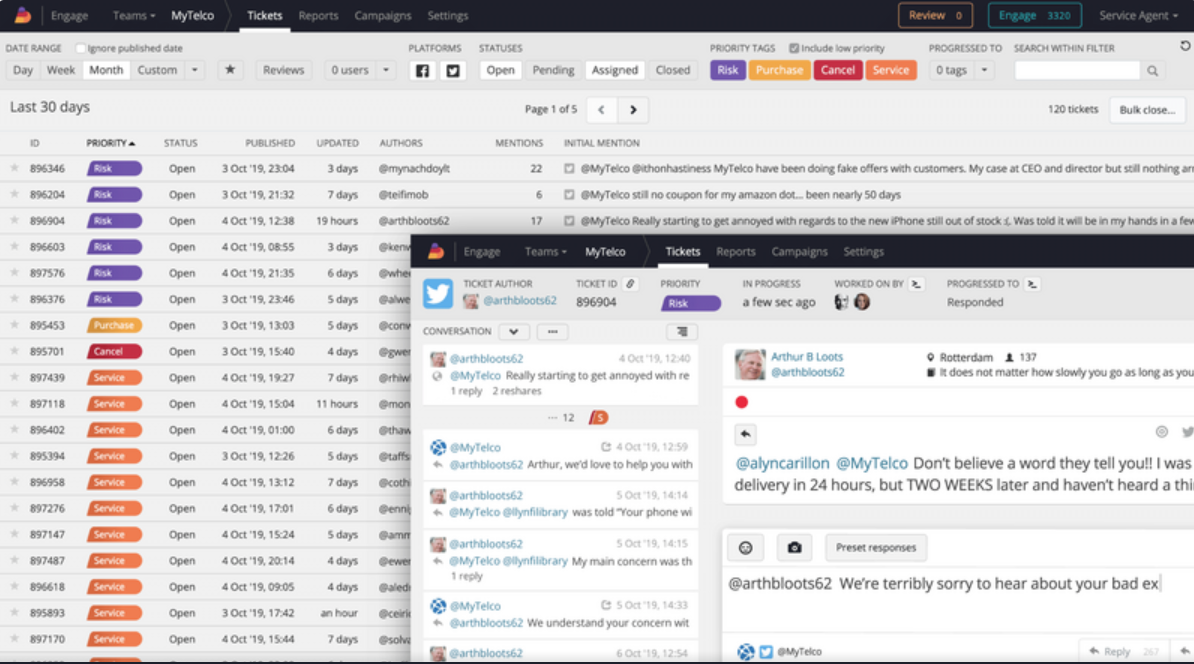Open the Teams dropdown in the ticket list window

134,15
